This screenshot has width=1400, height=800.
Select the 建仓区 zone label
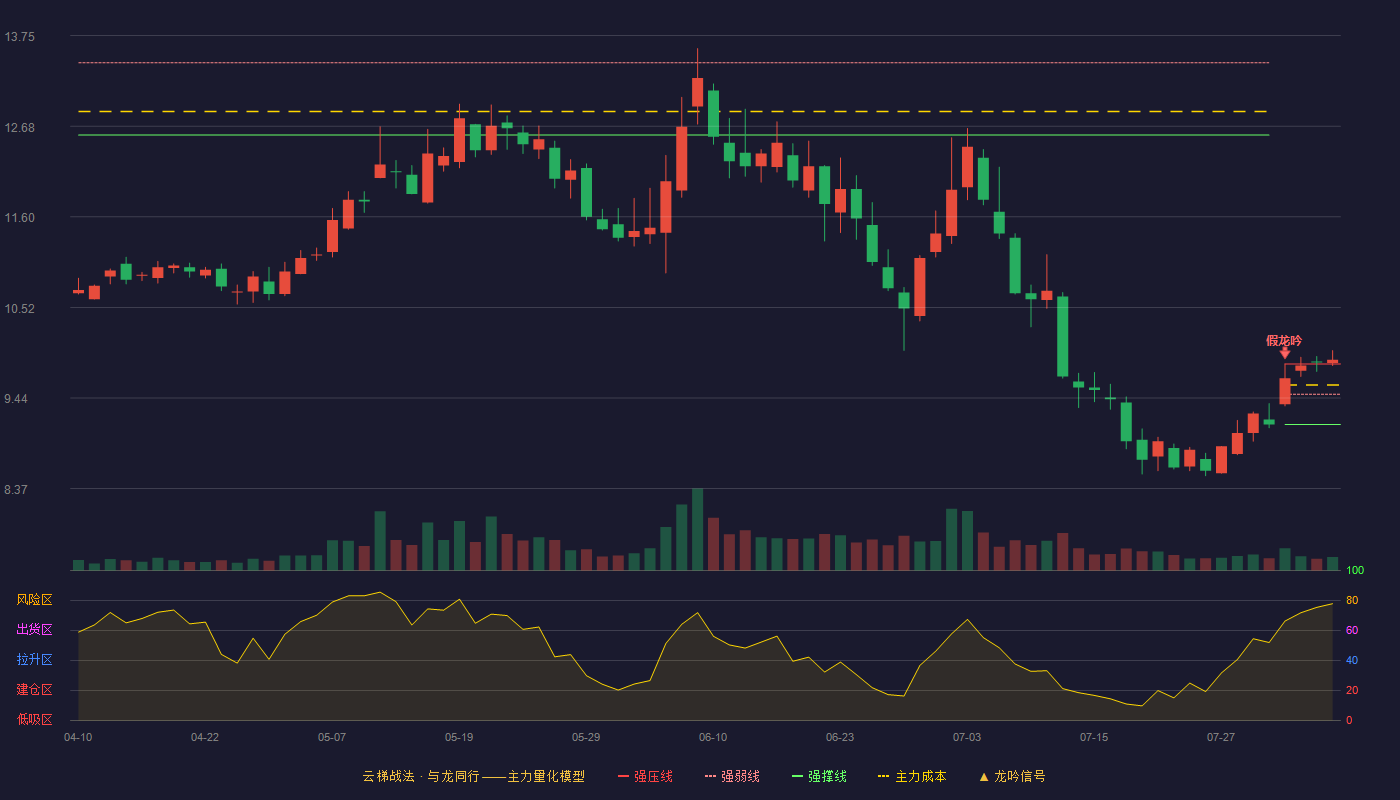34,690
